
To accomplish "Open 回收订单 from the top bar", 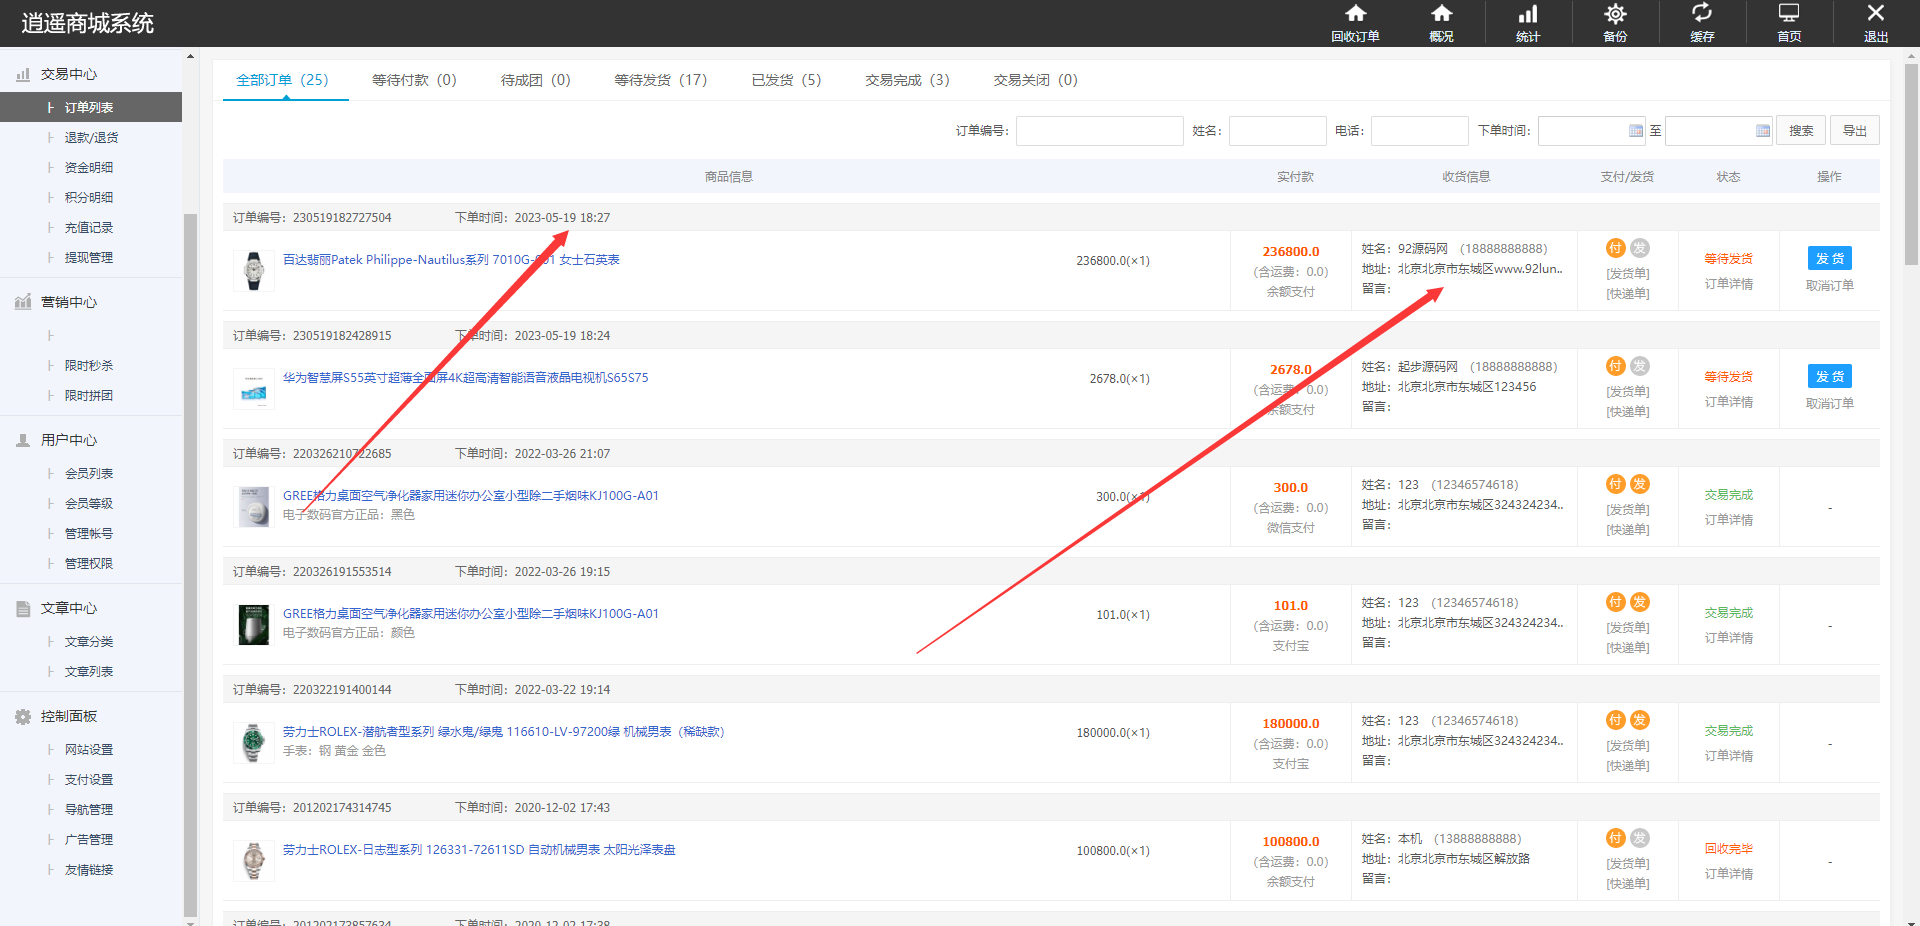I will click(x=1355, y=23).
